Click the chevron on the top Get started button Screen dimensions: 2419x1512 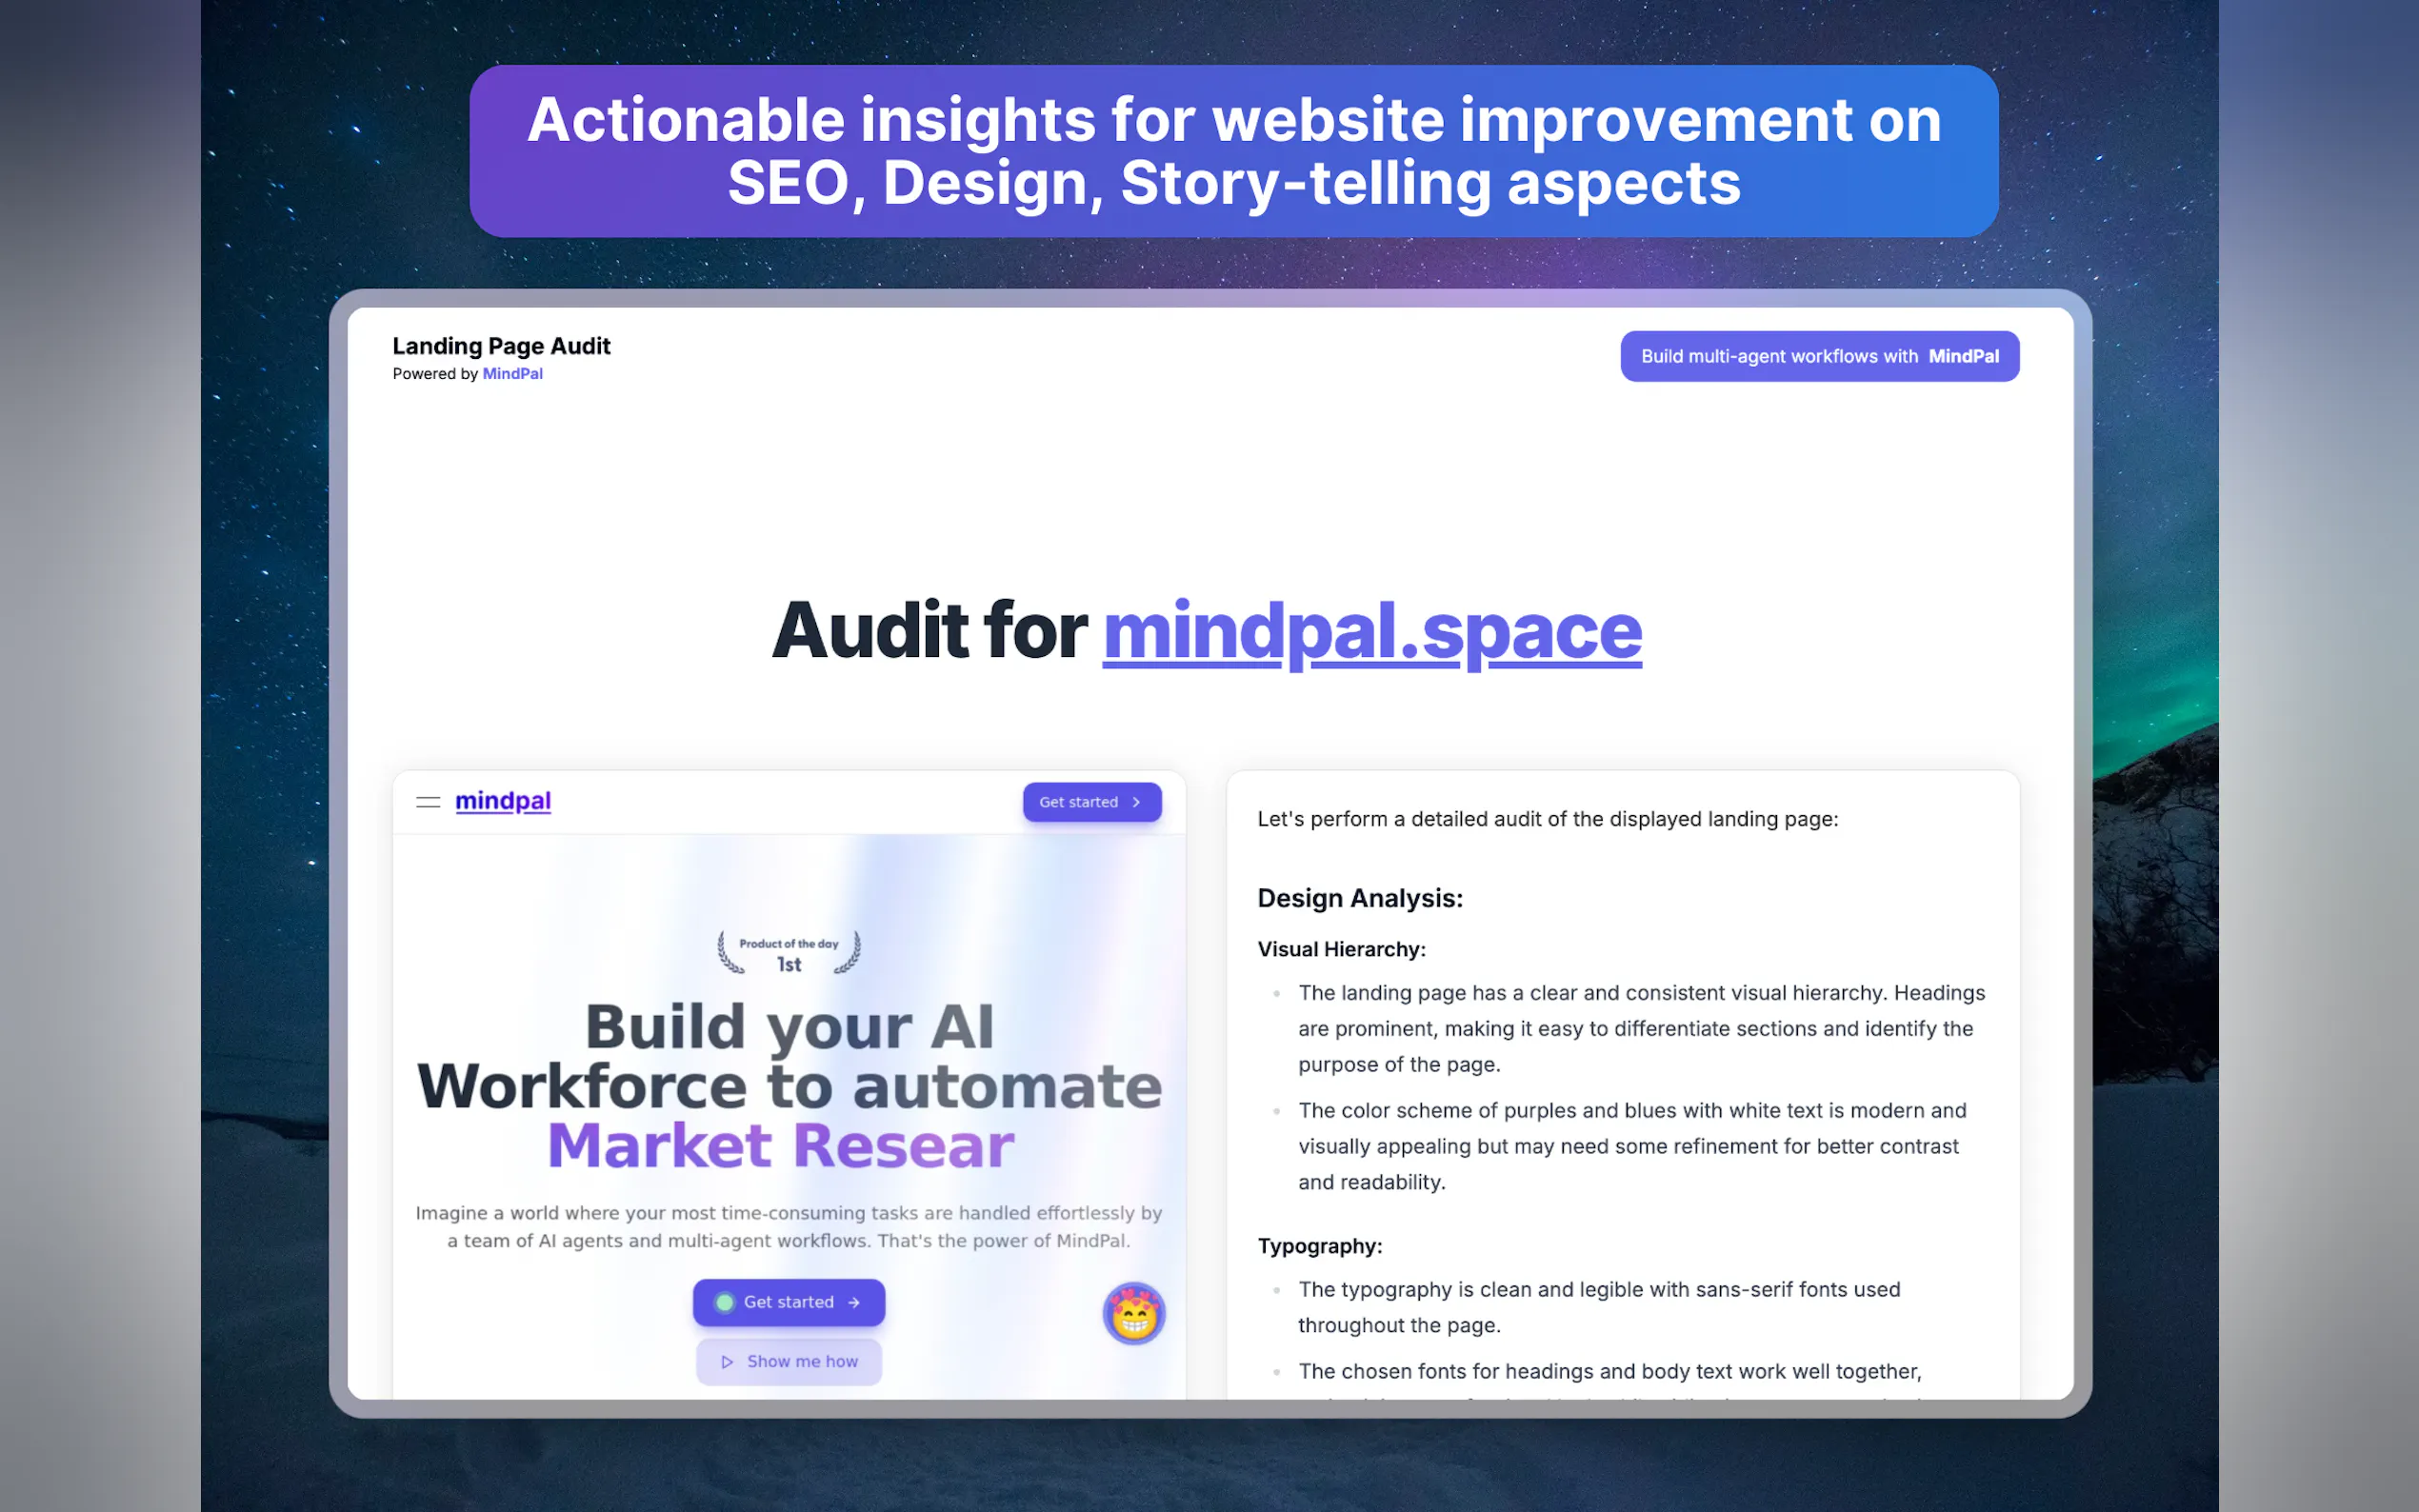click(1136, 802)
